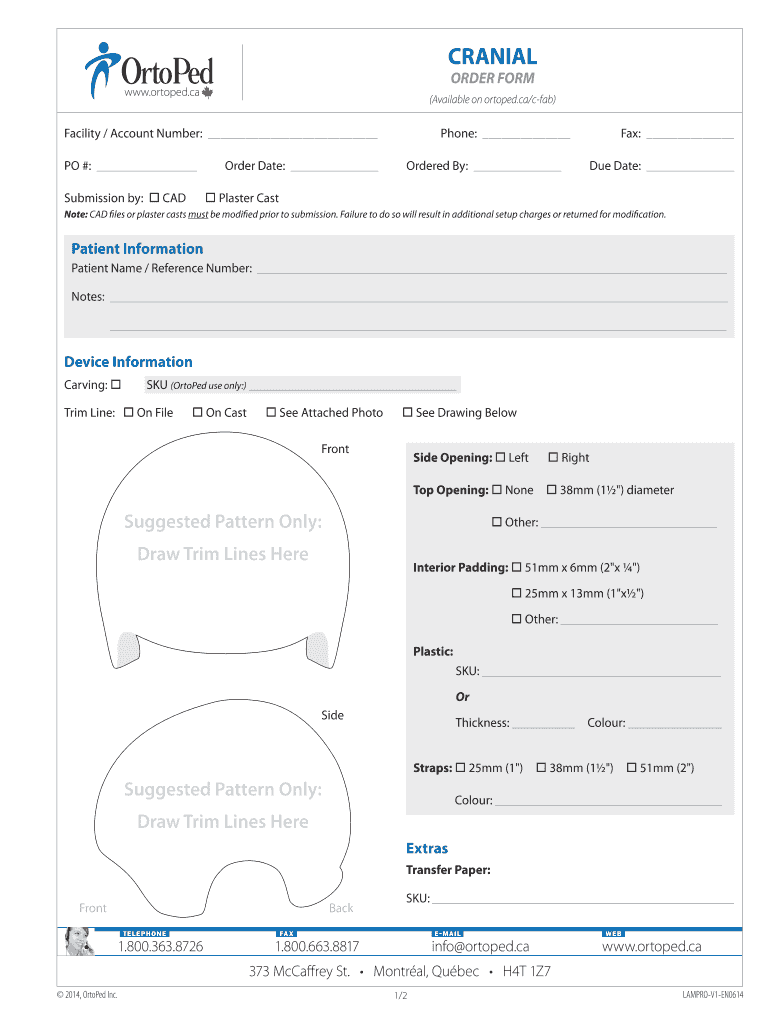Check the CAD submission checkbox
This screenshot has width=770, height=1024.
tap(154, 198)
